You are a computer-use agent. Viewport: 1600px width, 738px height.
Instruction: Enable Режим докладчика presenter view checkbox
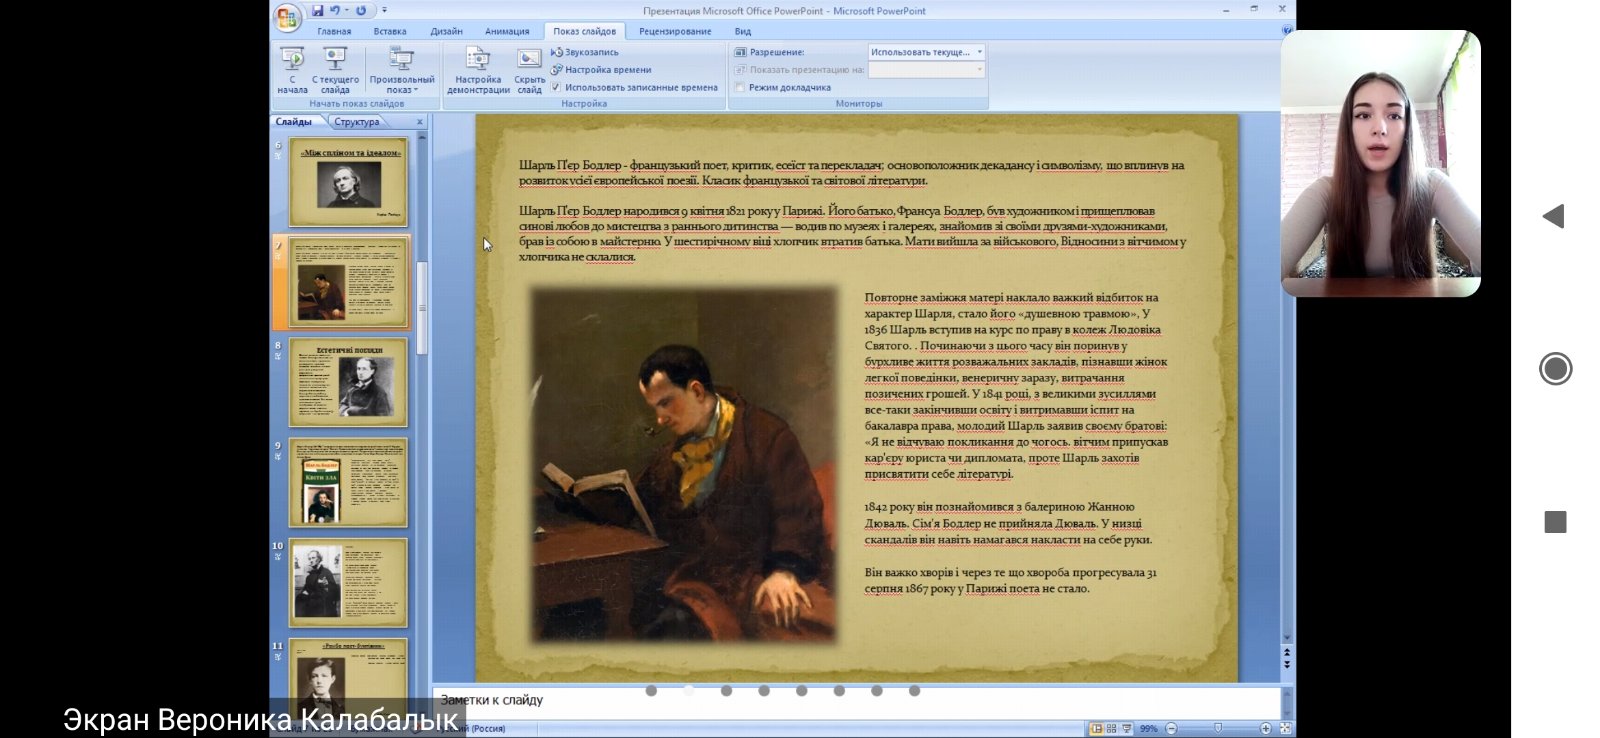(740, 88)
